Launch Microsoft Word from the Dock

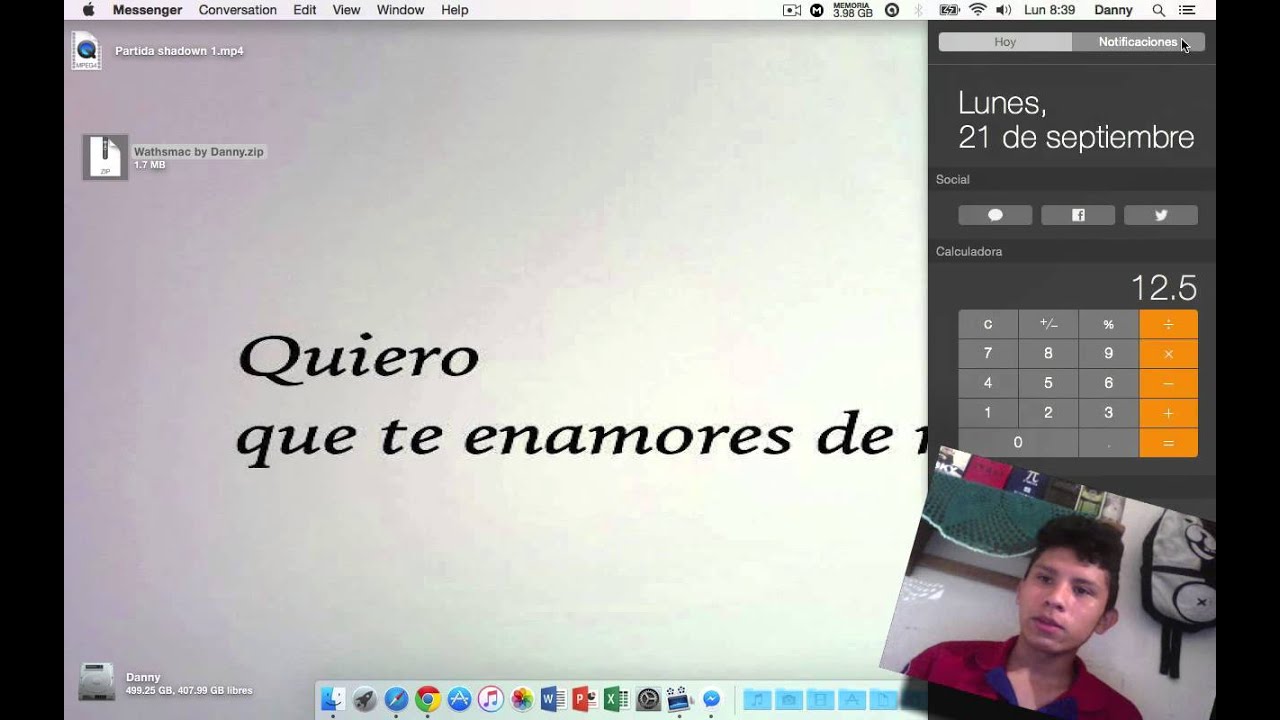click(x=553, y=700)
